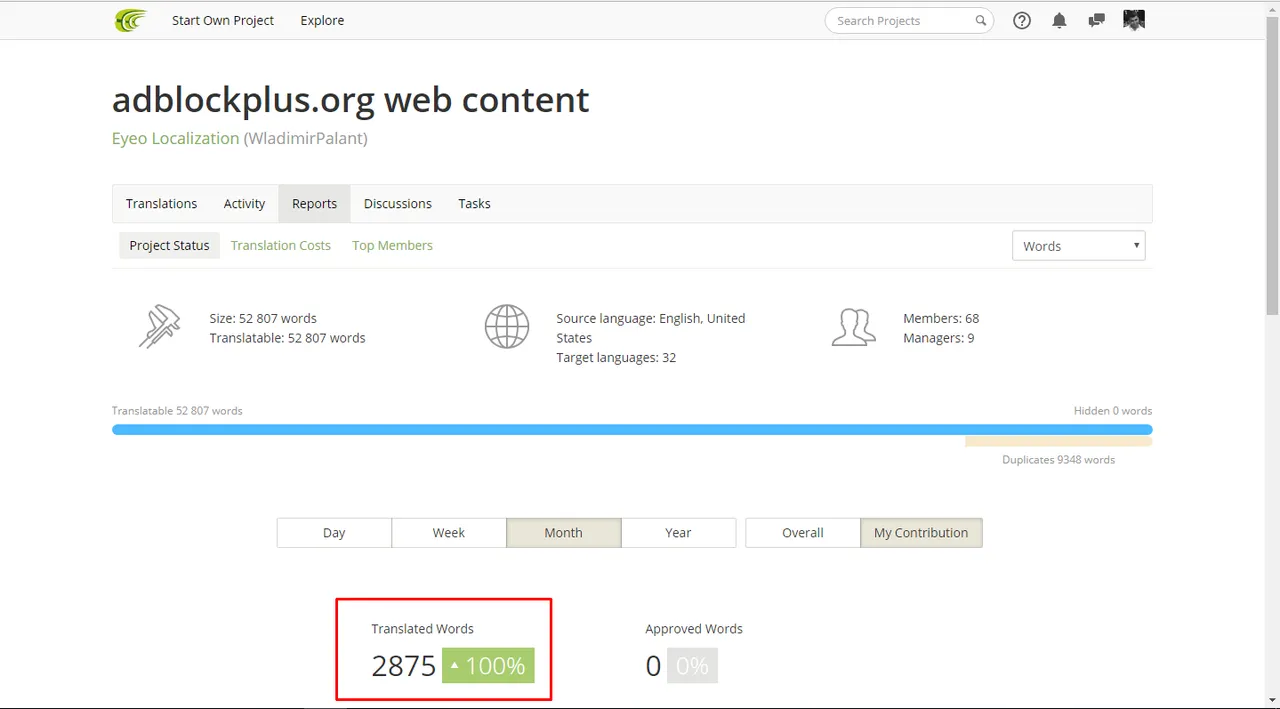
Task: Click the caliper size icon
Action: 159,327
